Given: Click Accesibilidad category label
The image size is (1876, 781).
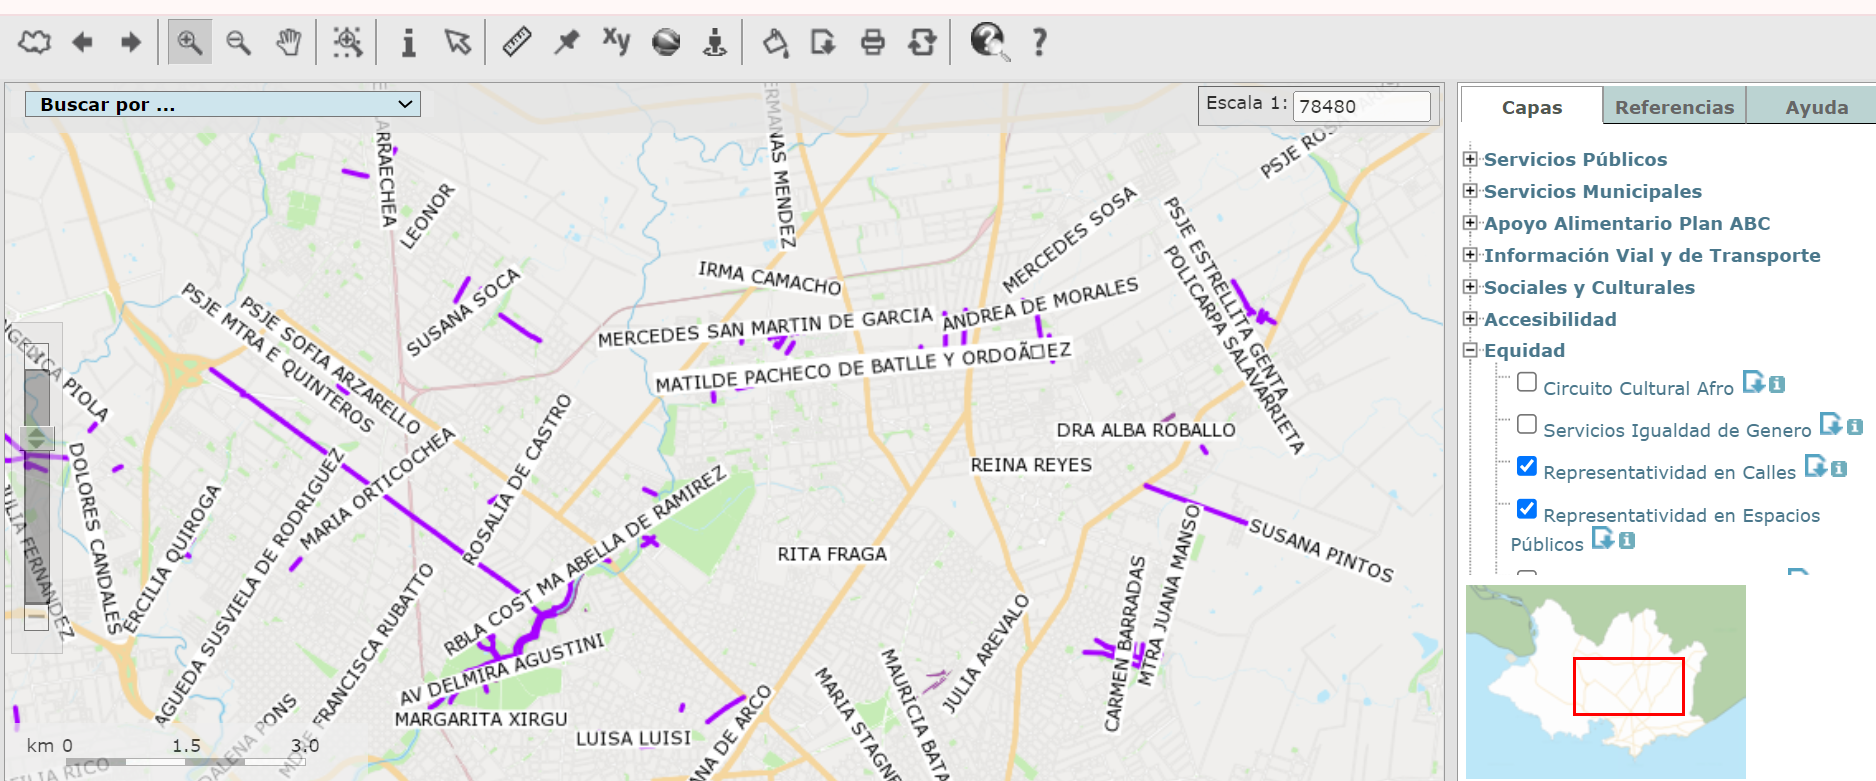Looking at the screenshot, I should point(1550,319).
